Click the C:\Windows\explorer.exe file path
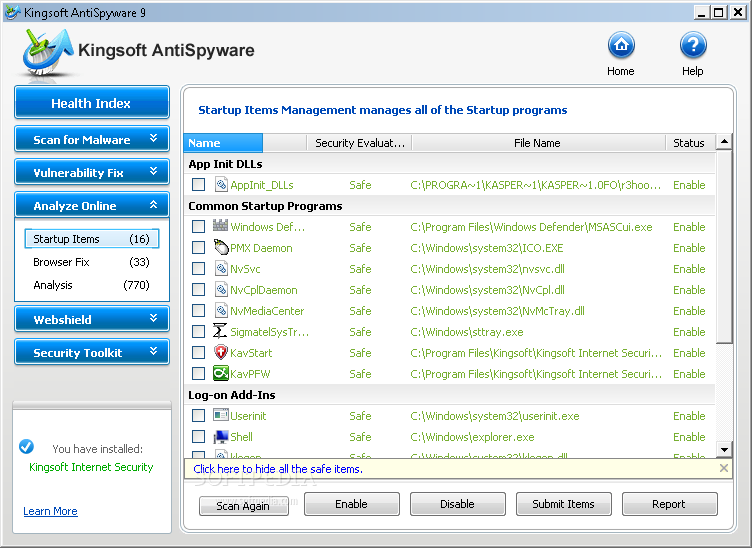 click(x=472, y=437)
